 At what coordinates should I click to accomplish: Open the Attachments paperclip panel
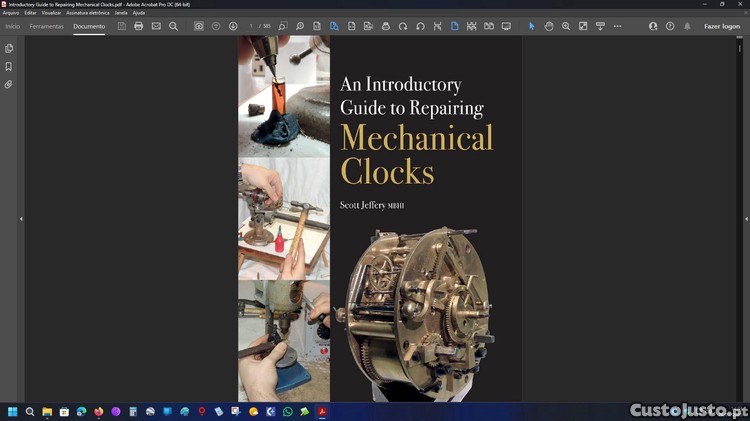9,85
